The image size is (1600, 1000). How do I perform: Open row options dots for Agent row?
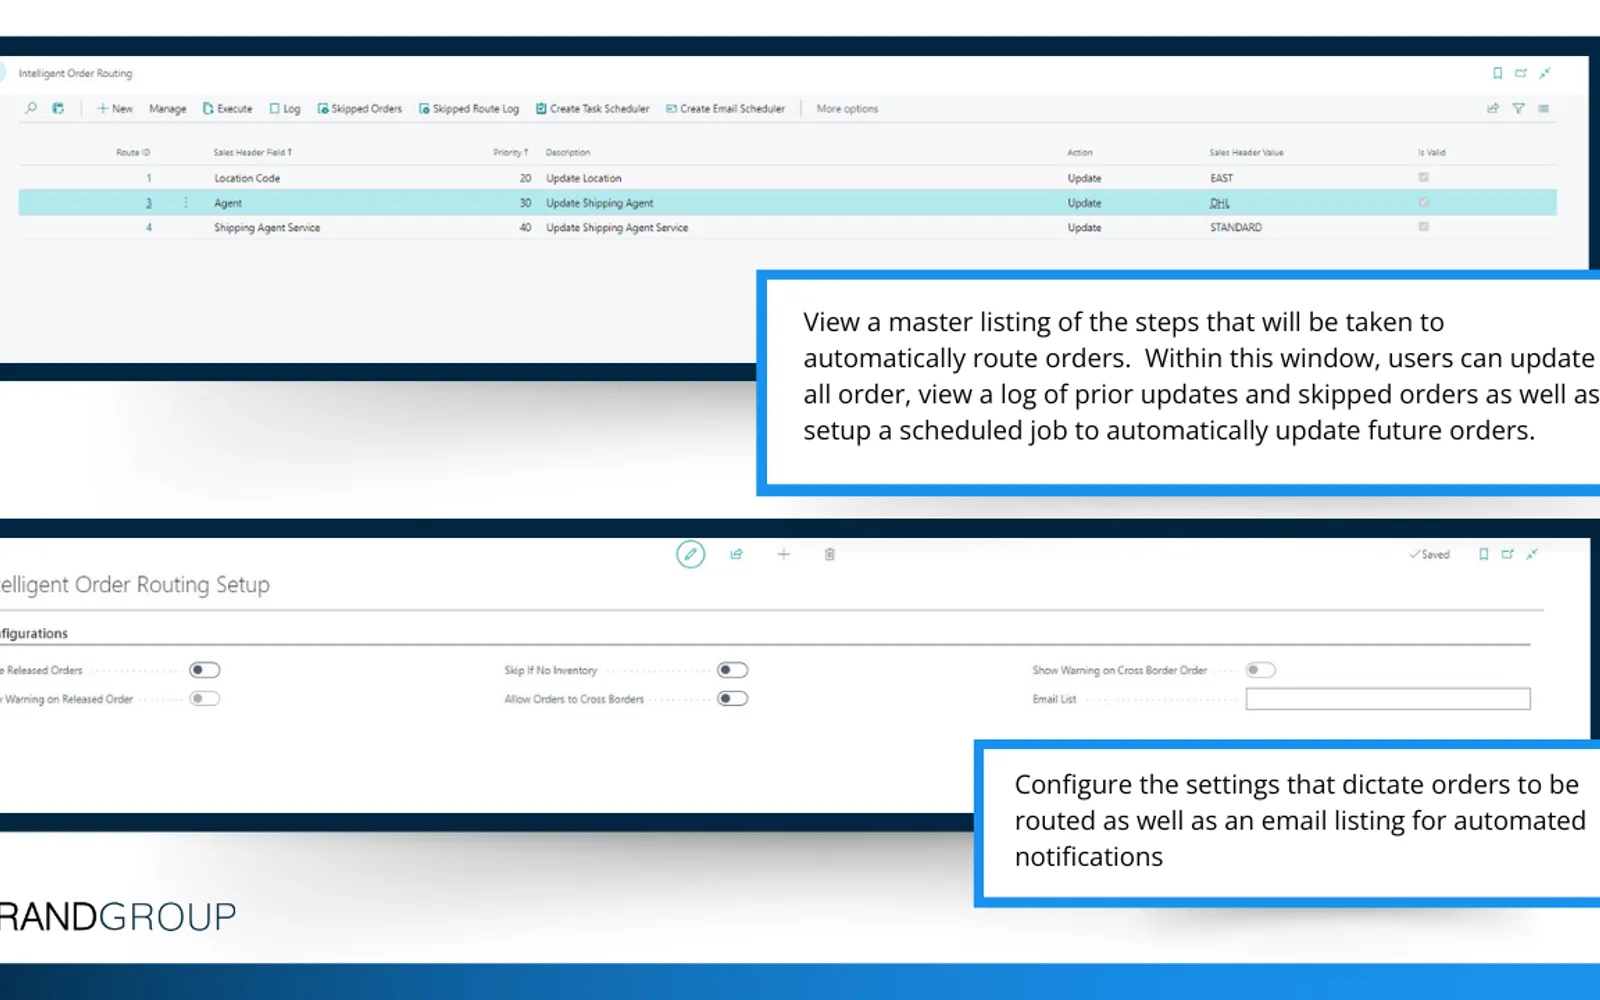pos(186,202)
